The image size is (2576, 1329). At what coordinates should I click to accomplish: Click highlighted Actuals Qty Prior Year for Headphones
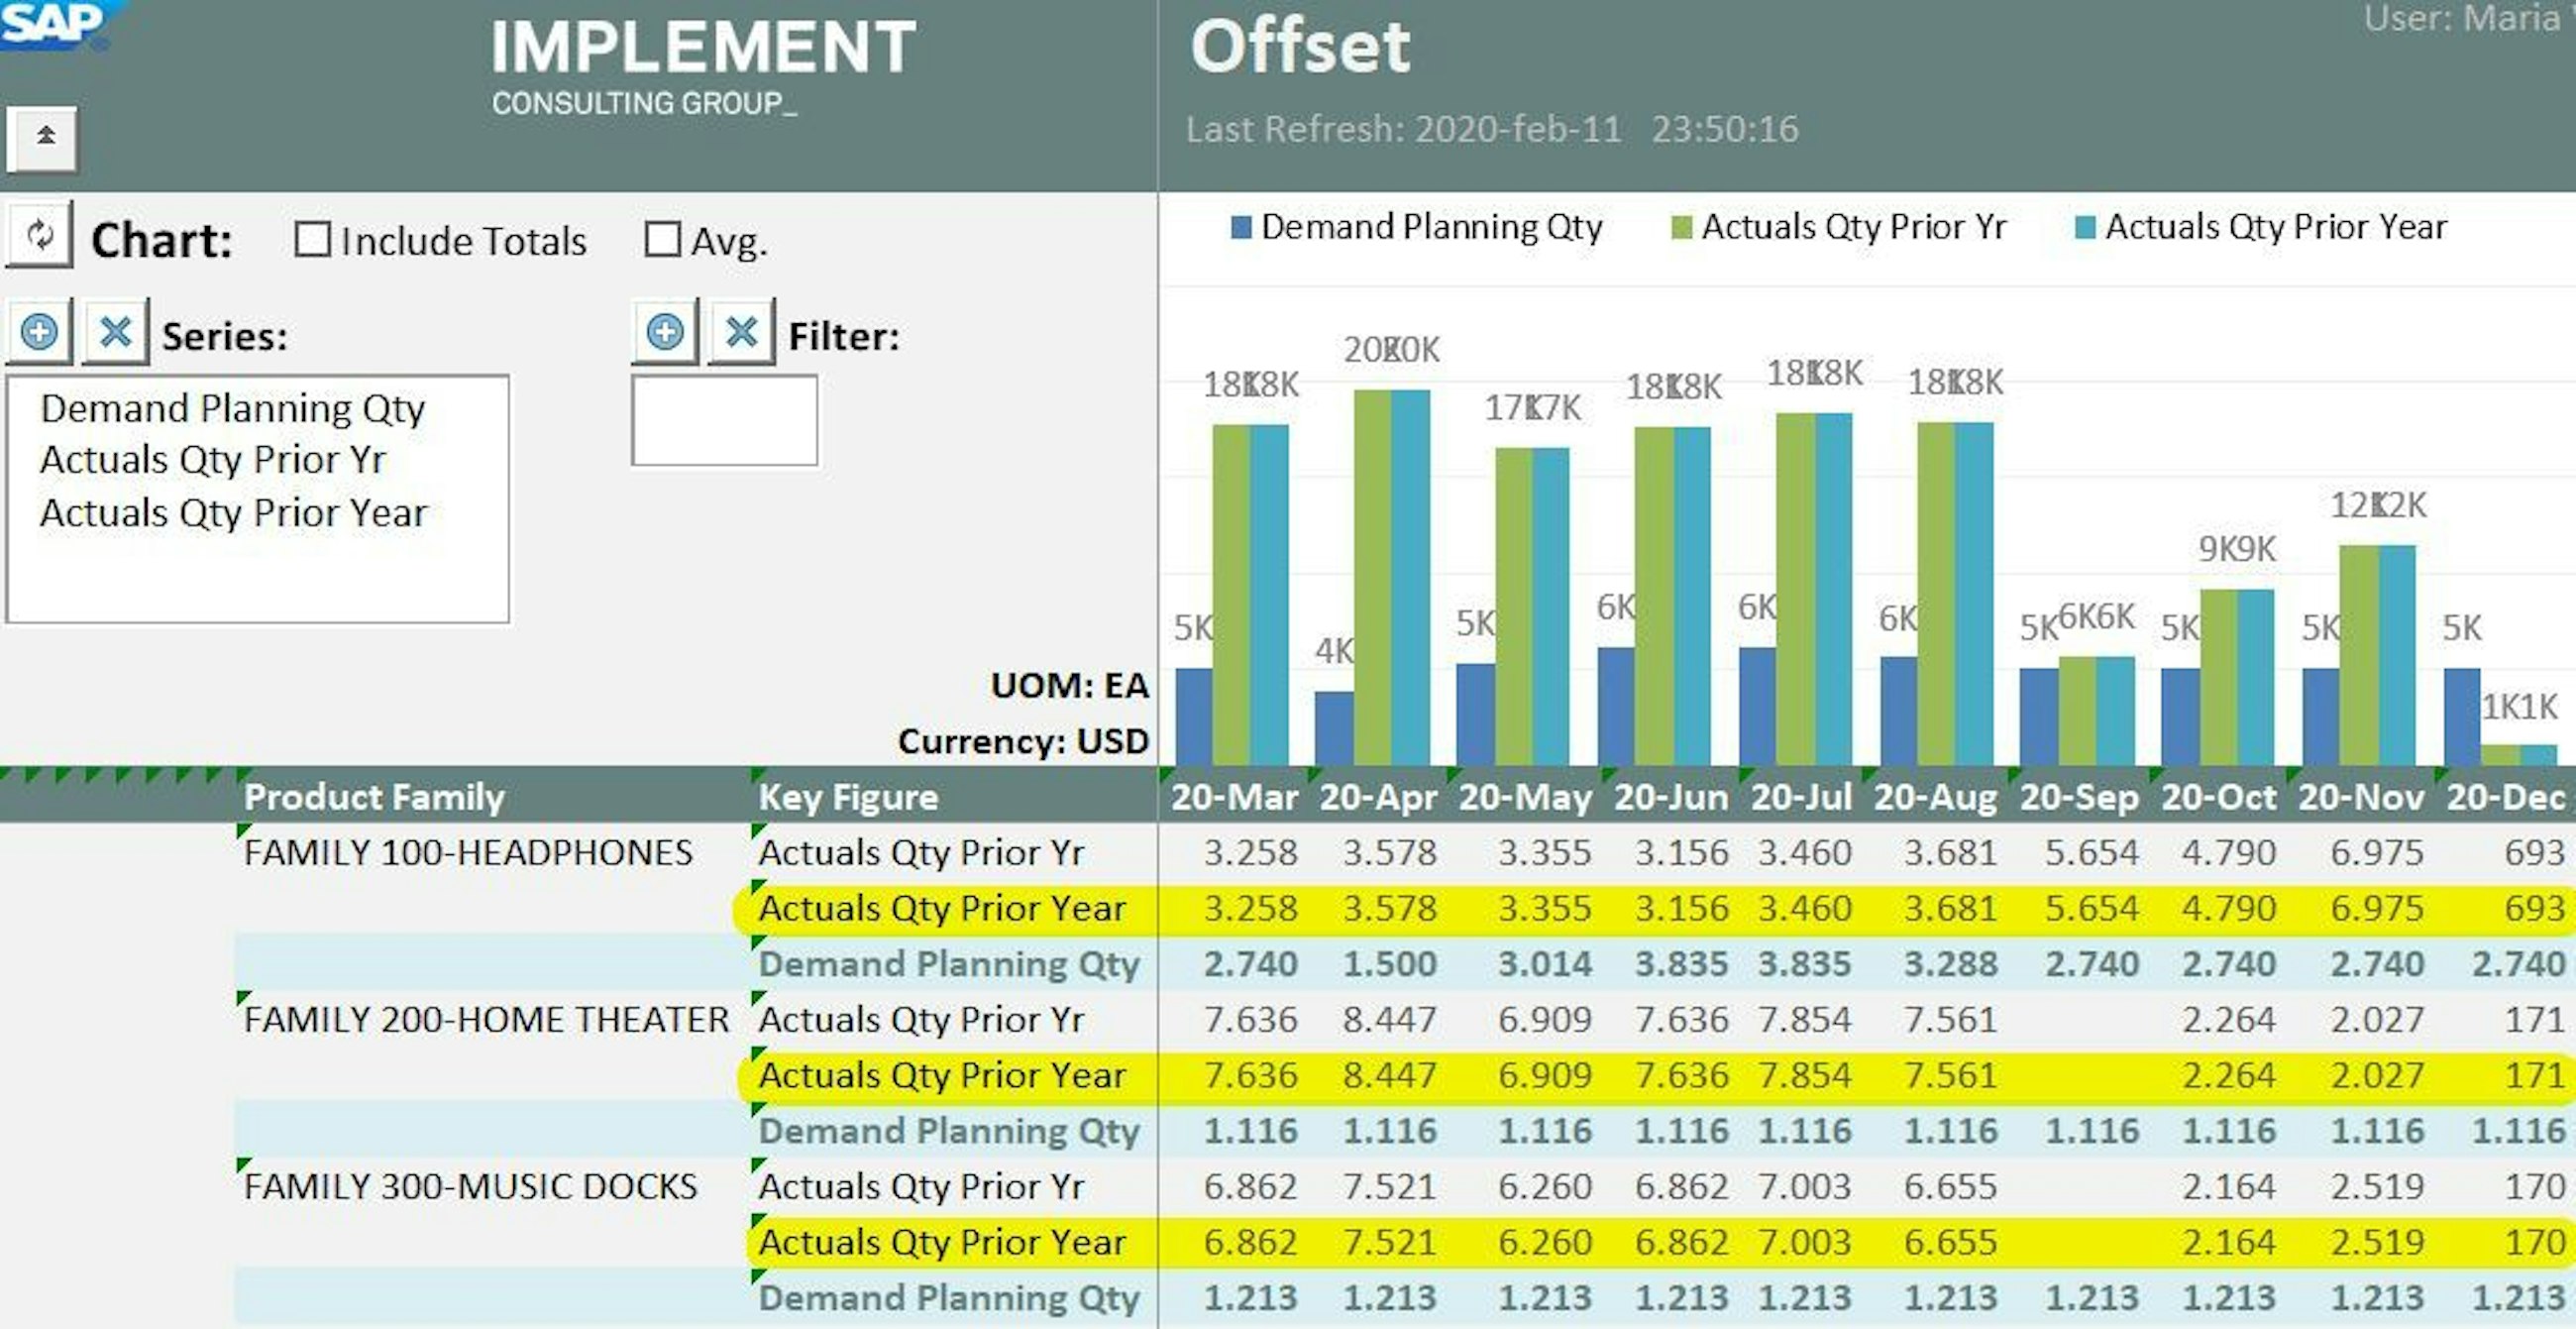pos(941,908)
